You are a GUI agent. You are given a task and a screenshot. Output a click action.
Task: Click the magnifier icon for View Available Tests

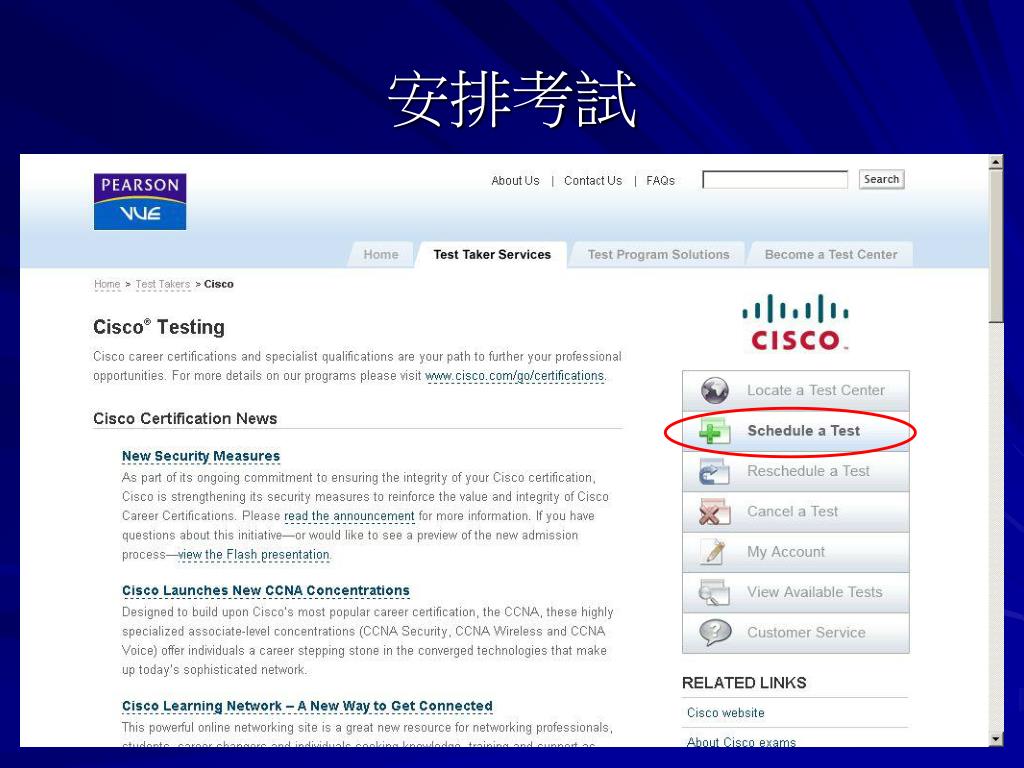pos(714,592)
